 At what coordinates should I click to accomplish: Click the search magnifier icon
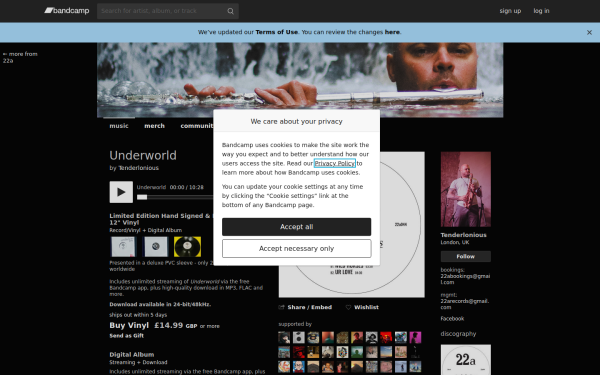click(230, 11)
